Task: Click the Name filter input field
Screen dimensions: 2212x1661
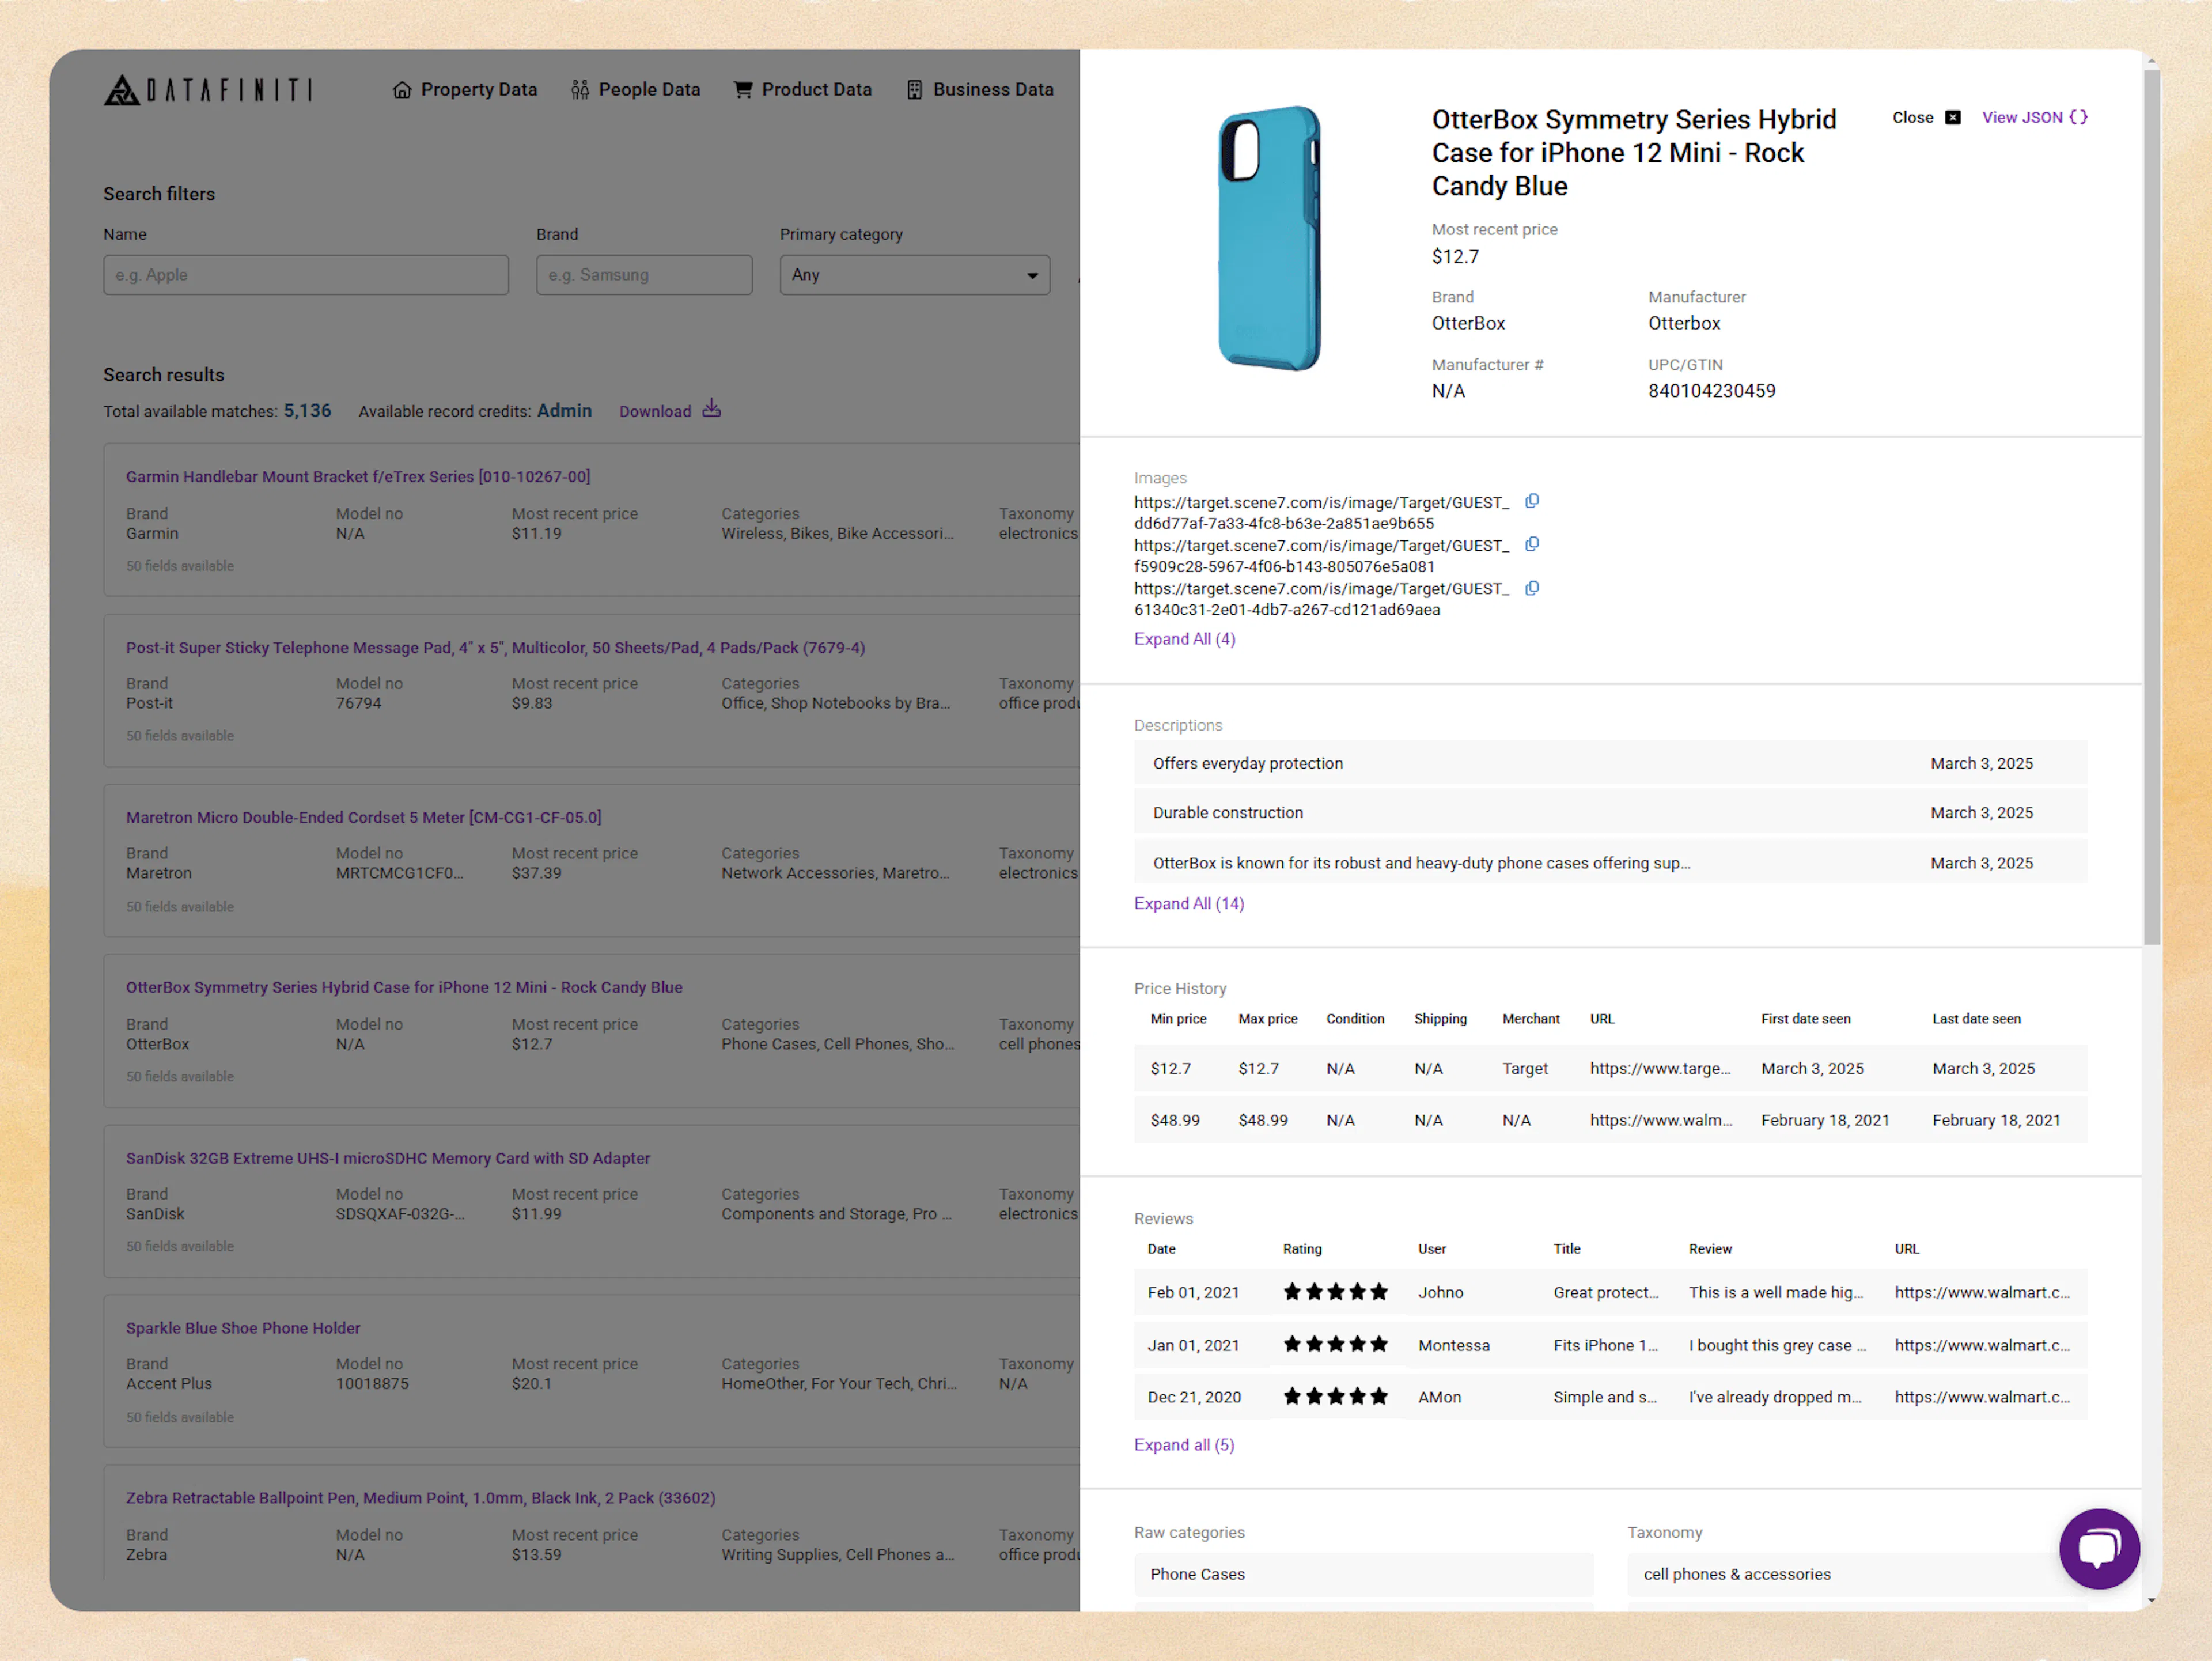Action: [306, 275]
